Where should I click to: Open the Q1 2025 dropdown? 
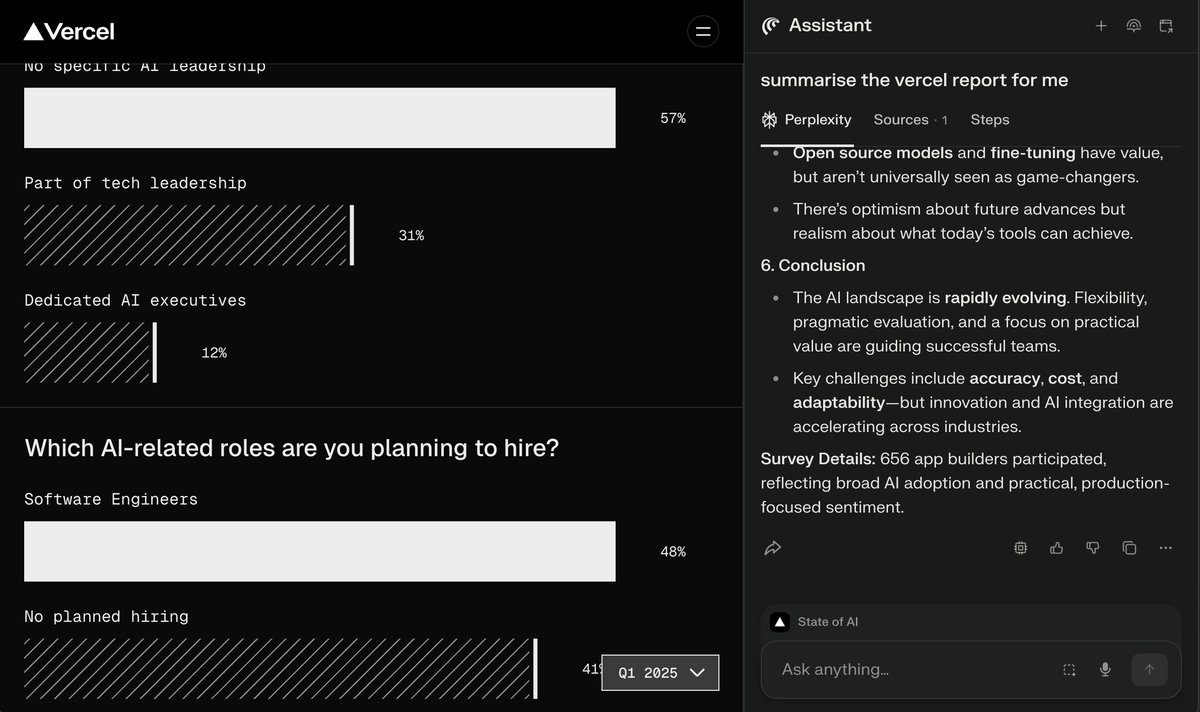coord(660,673)
